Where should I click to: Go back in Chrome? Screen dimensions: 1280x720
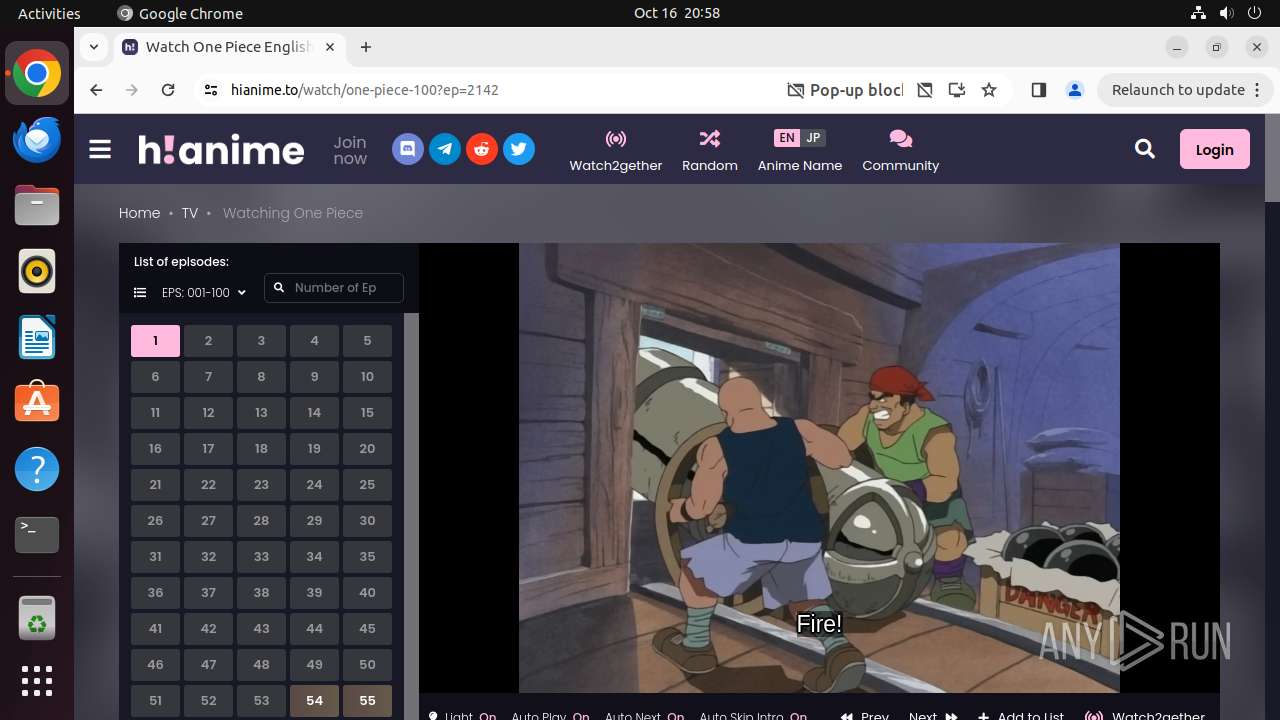click(96, 90)
